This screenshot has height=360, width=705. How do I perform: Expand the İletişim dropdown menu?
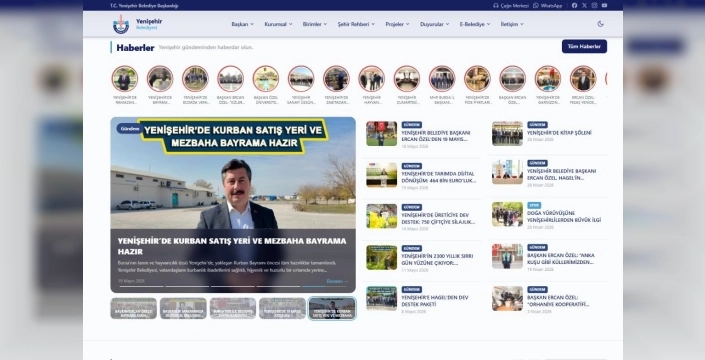pos(512,24)
